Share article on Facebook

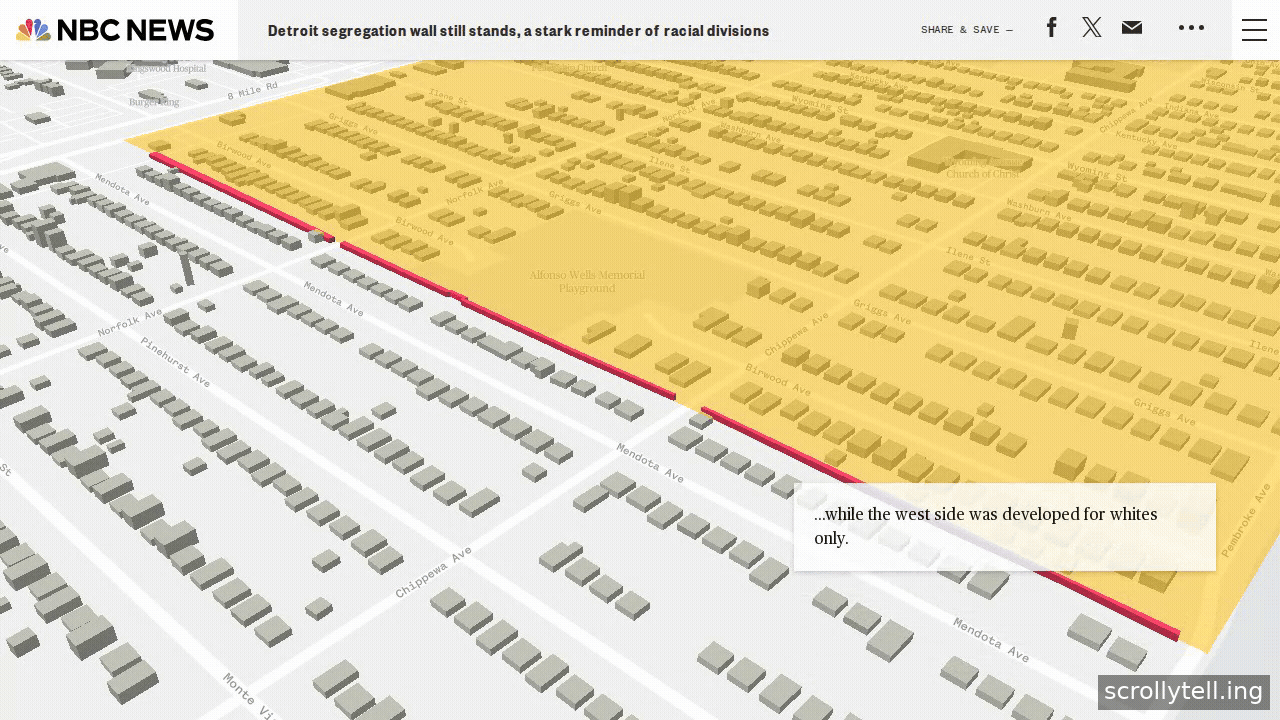[1051, 27]
